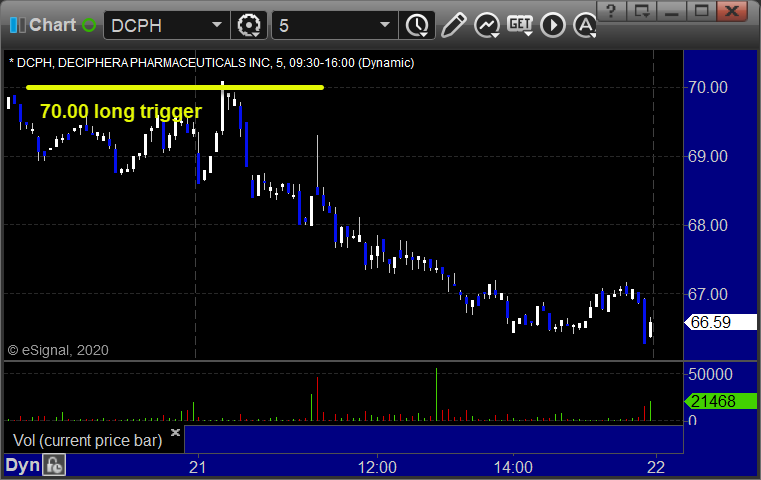Click the pop-out window button

[642, 11]
